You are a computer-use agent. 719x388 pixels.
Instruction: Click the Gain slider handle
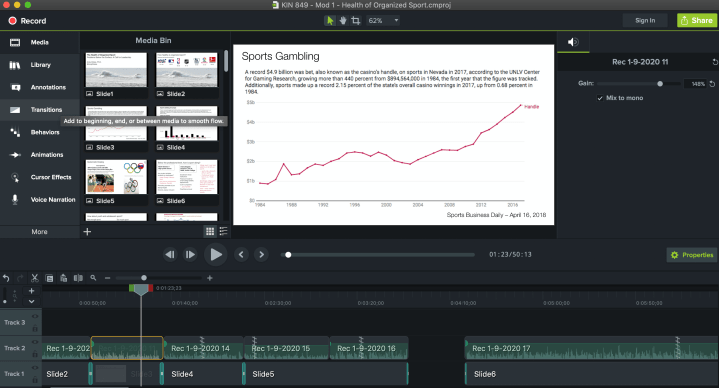[x=660, y=83]
